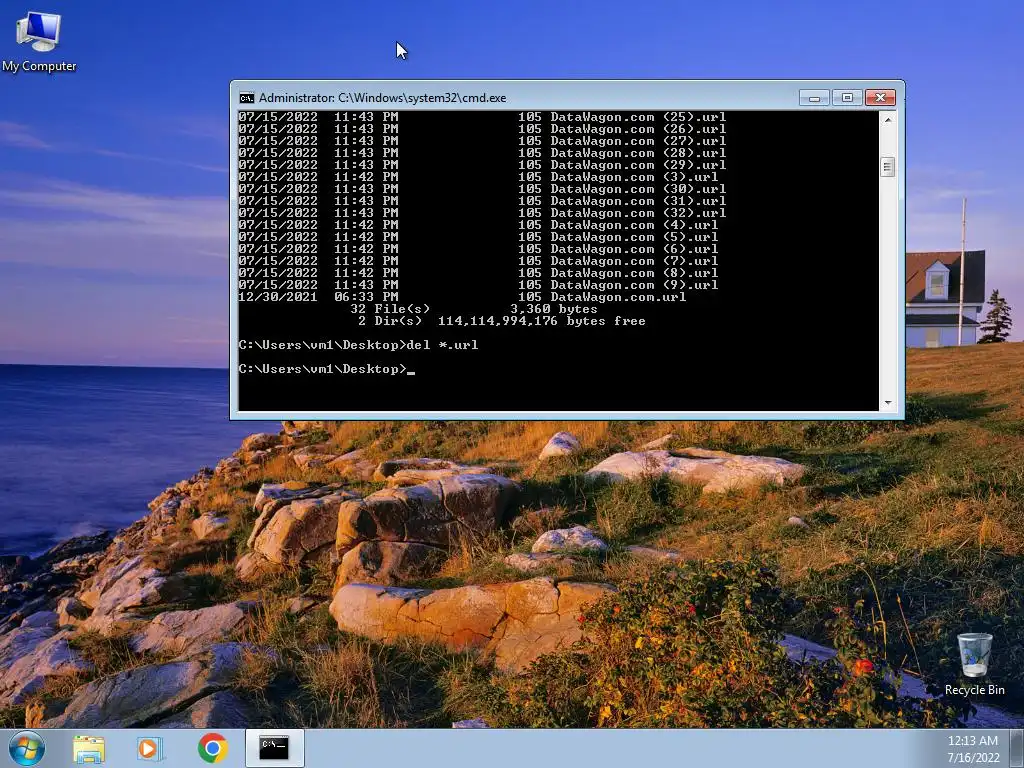This screenshot has width=1024, height=768.
Task: Click the line 'DataWagon.com (5).url'
Action: point(478,236)
